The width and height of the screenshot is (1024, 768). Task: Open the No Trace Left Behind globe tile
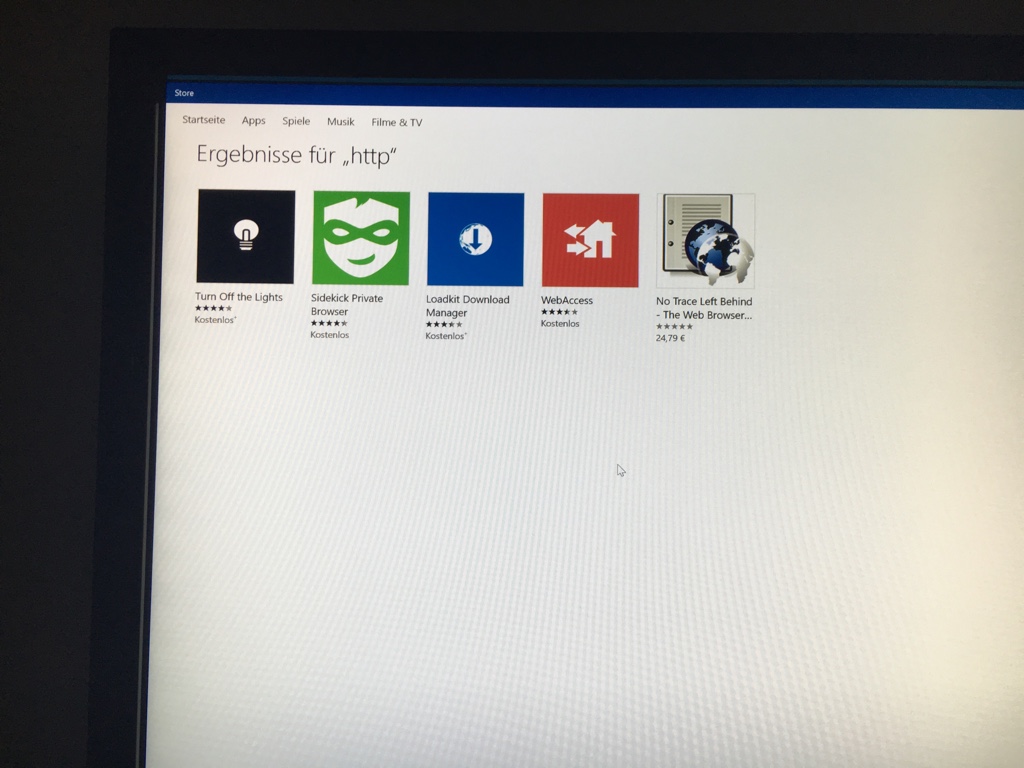pyautogui.click(x=705, y=241)
